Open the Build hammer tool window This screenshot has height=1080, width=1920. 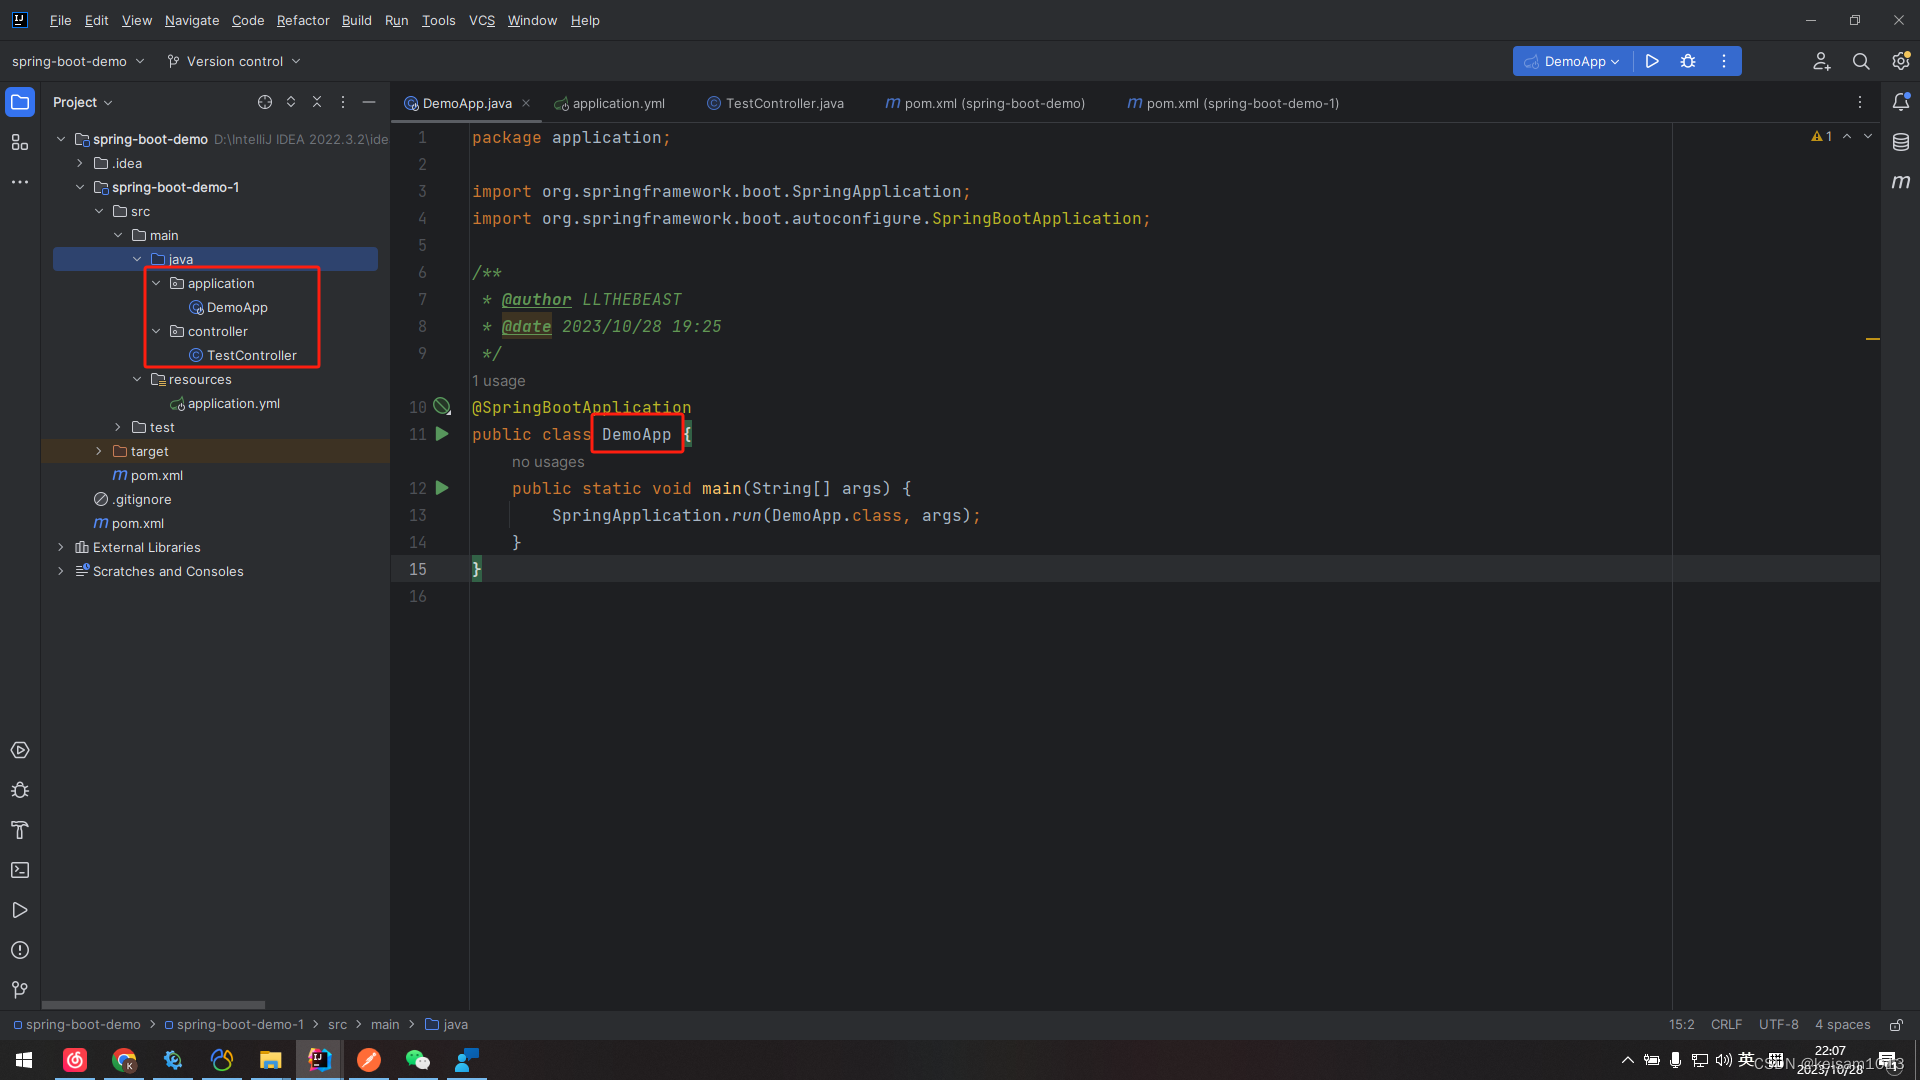point(20,830)
